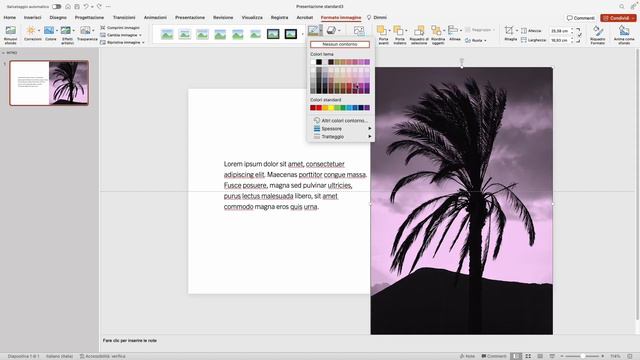Click the Undo arrow icon
Image resolution: width=640 pixels, height=360 pixels.
[86, 7]
